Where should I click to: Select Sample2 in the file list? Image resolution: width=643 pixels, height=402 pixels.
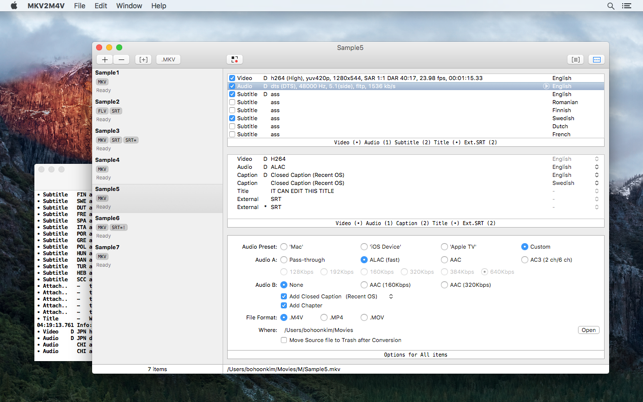(157, 111)
